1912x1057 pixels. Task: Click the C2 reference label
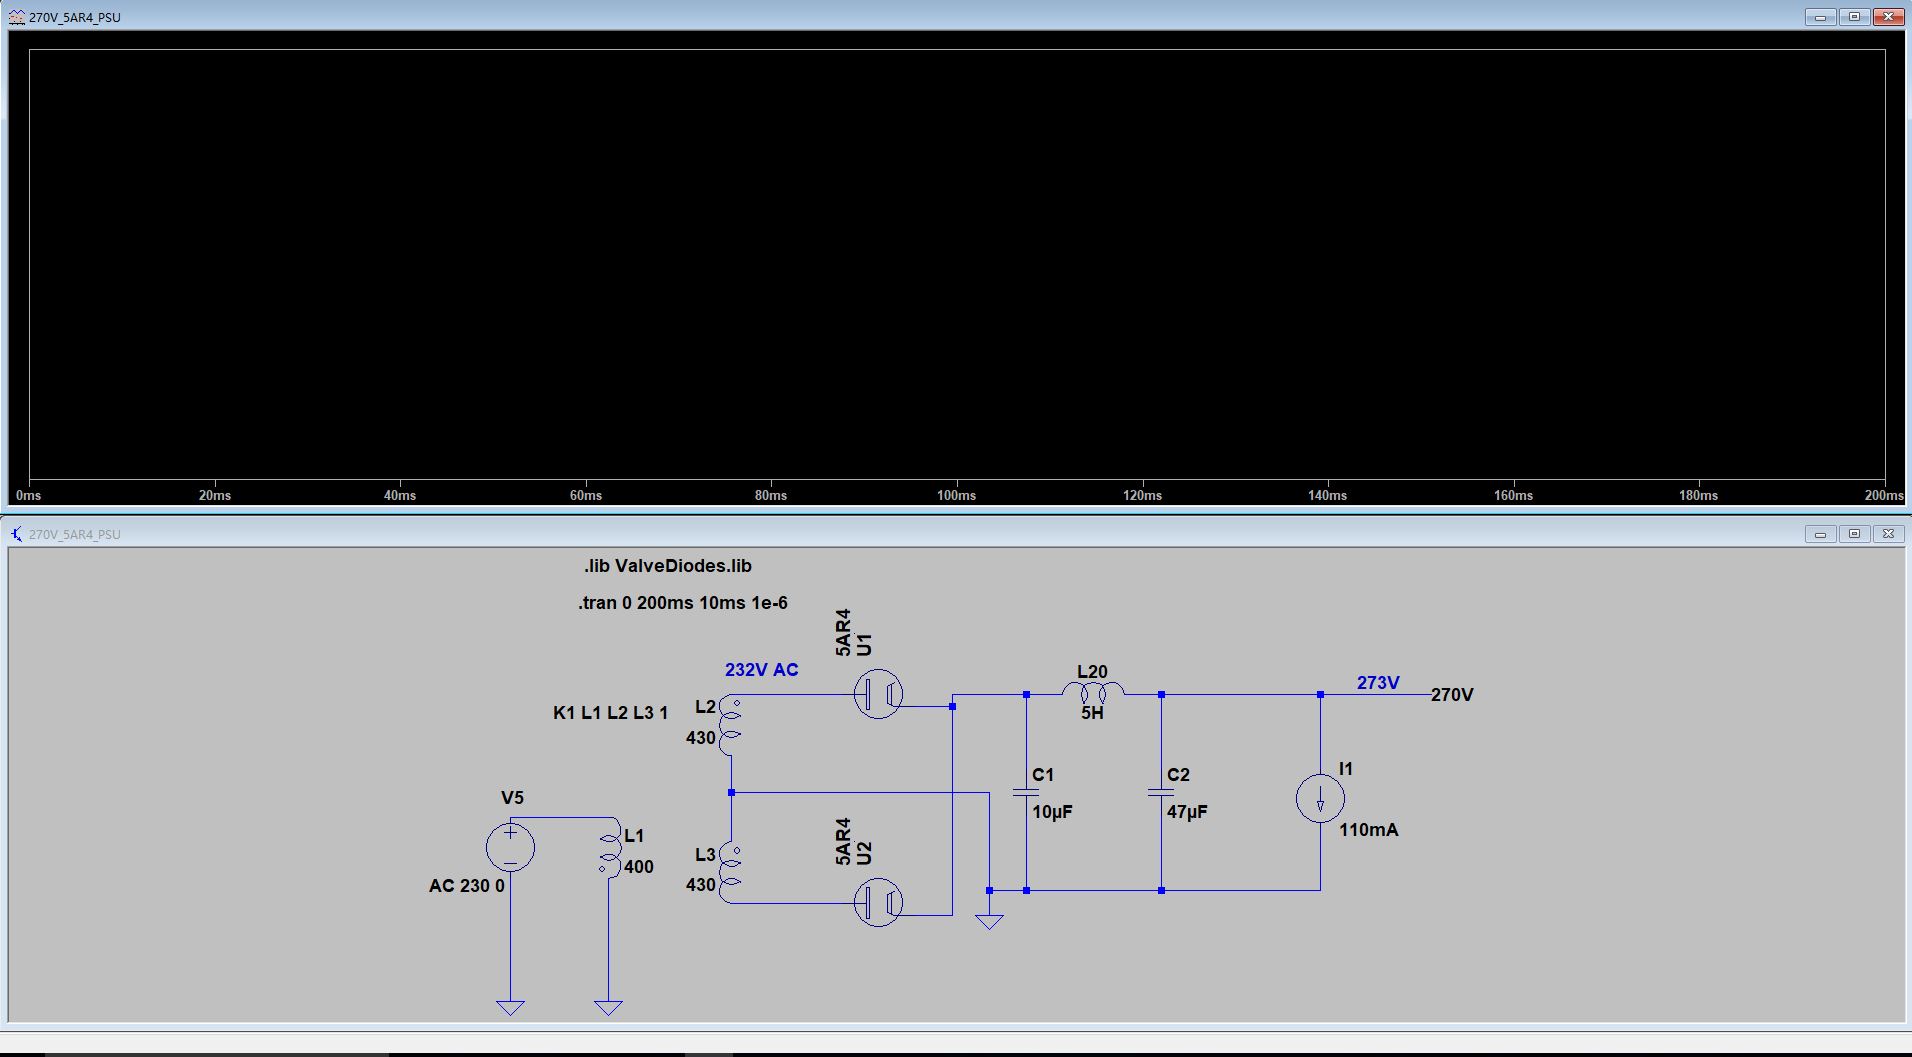coord(1178,775)
